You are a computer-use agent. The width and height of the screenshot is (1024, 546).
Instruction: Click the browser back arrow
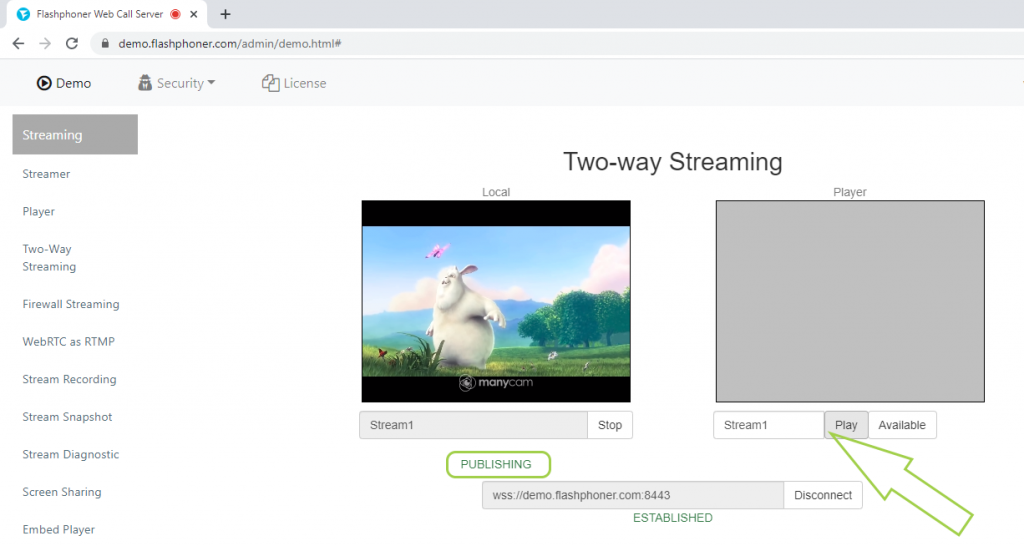(18, 44)
